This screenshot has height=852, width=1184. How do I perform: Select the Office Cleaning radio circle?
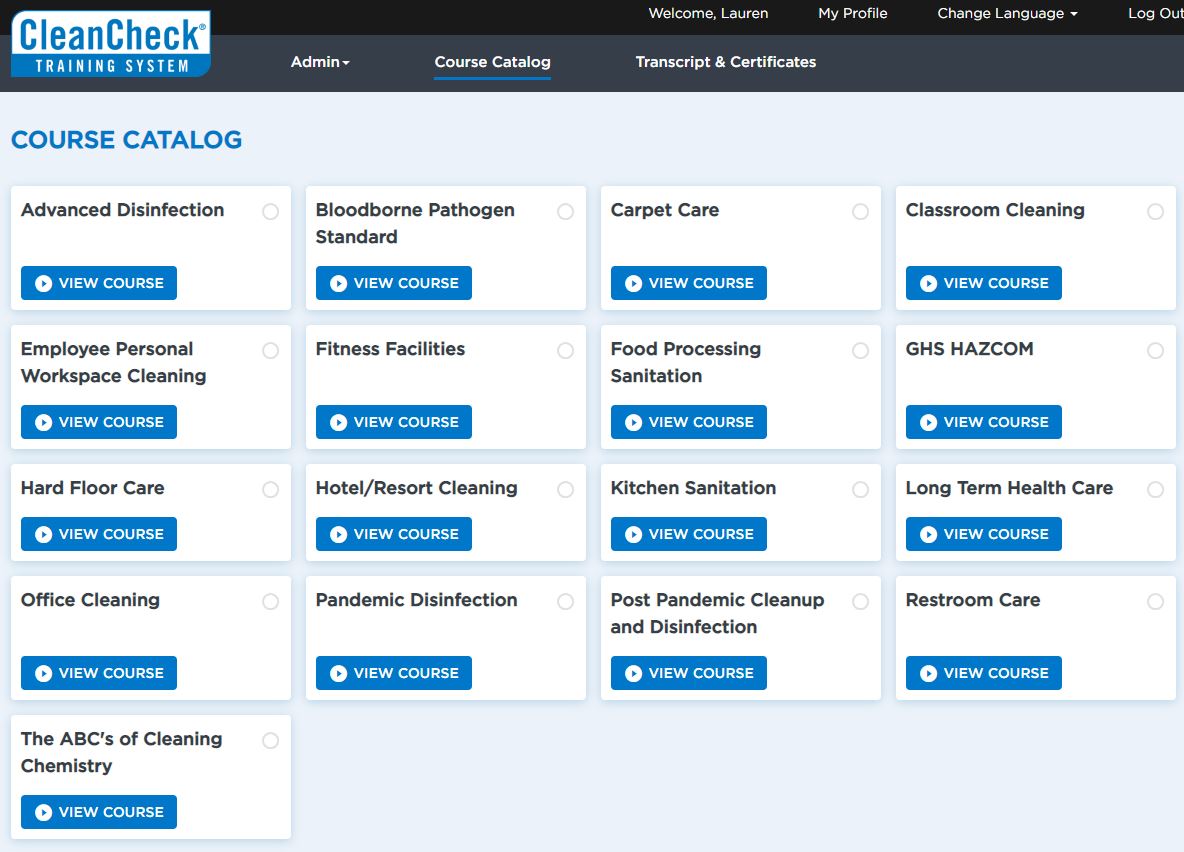(x=270, y=601)
